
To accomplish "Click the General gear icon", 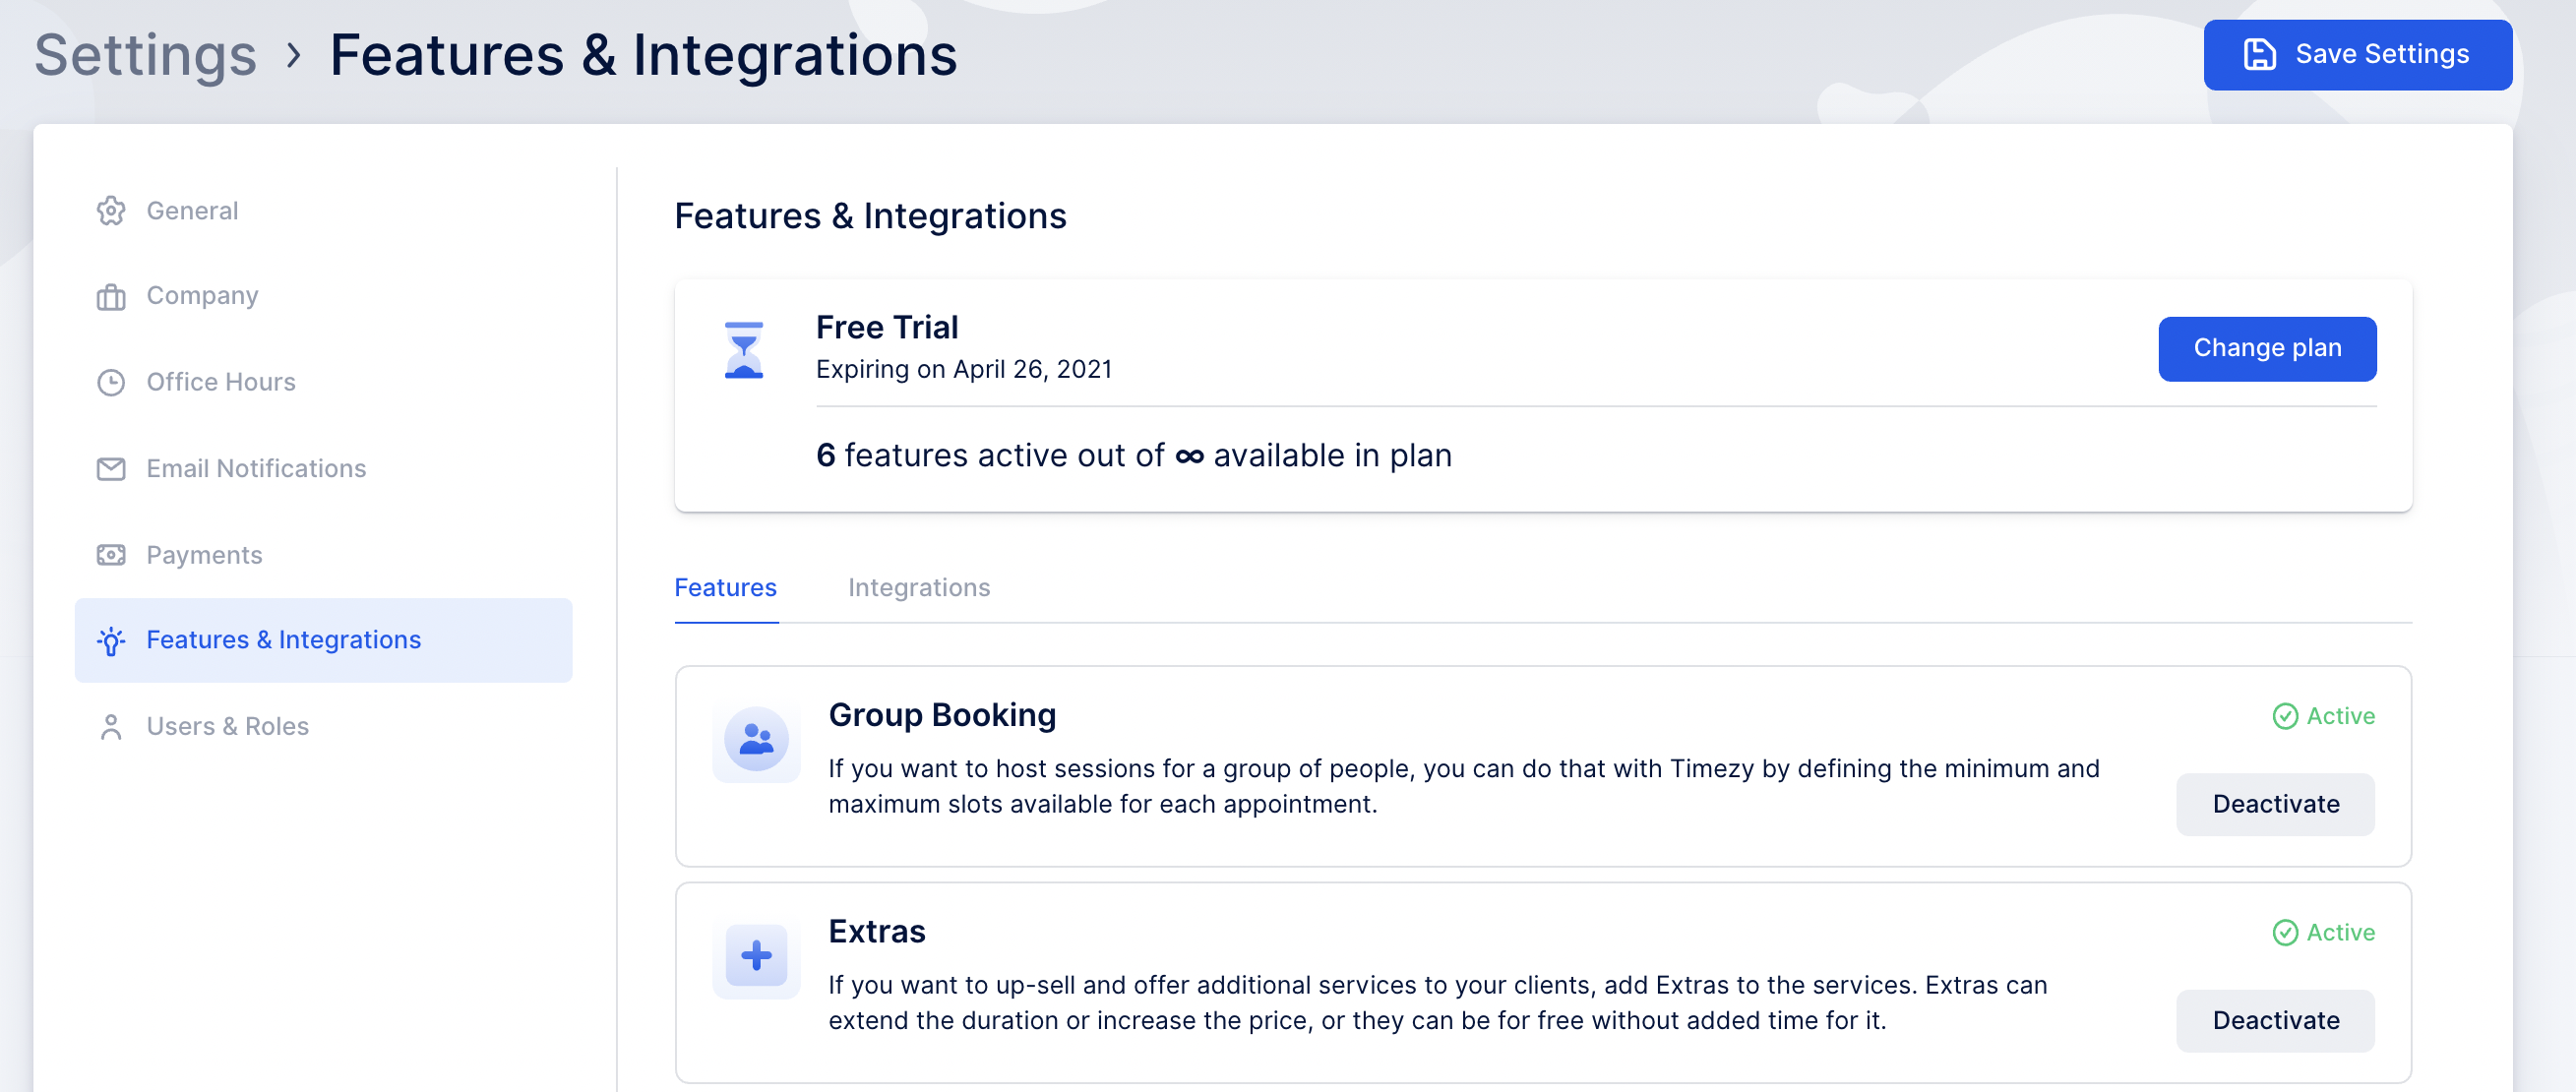I will pyautogui.click(x=111, y=211).
